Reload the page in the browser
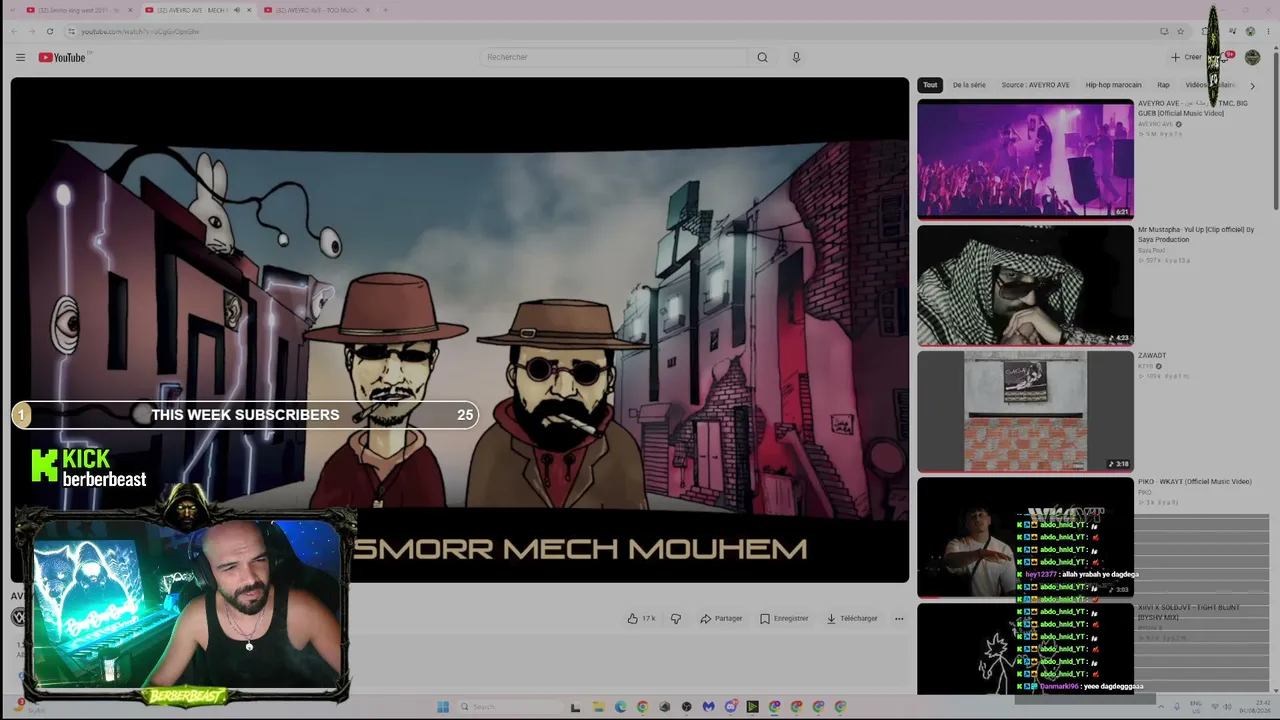 point(49,31)
